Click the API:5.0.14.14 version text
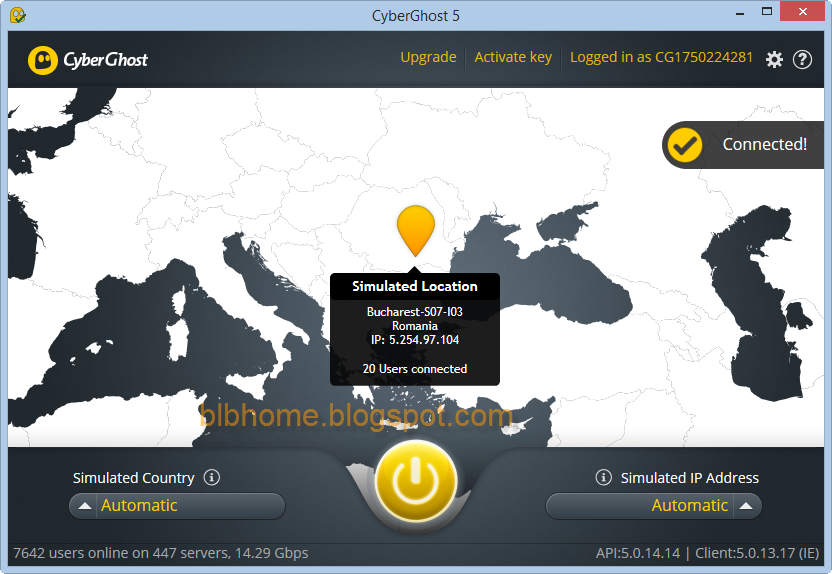Image resolution: width=832 pixels, height=574 pixels. point(638,553)
